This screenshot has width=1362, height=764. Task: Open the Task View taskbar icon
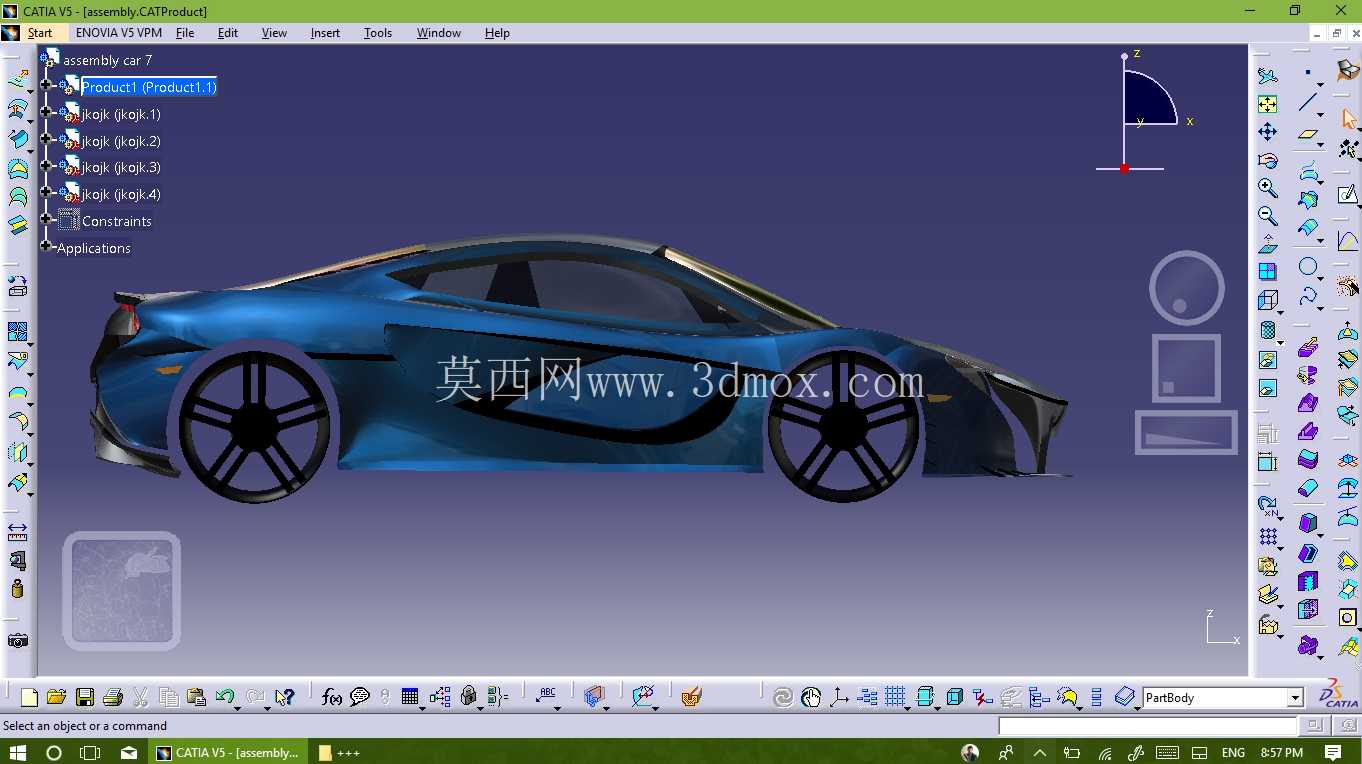coord(90,752)
